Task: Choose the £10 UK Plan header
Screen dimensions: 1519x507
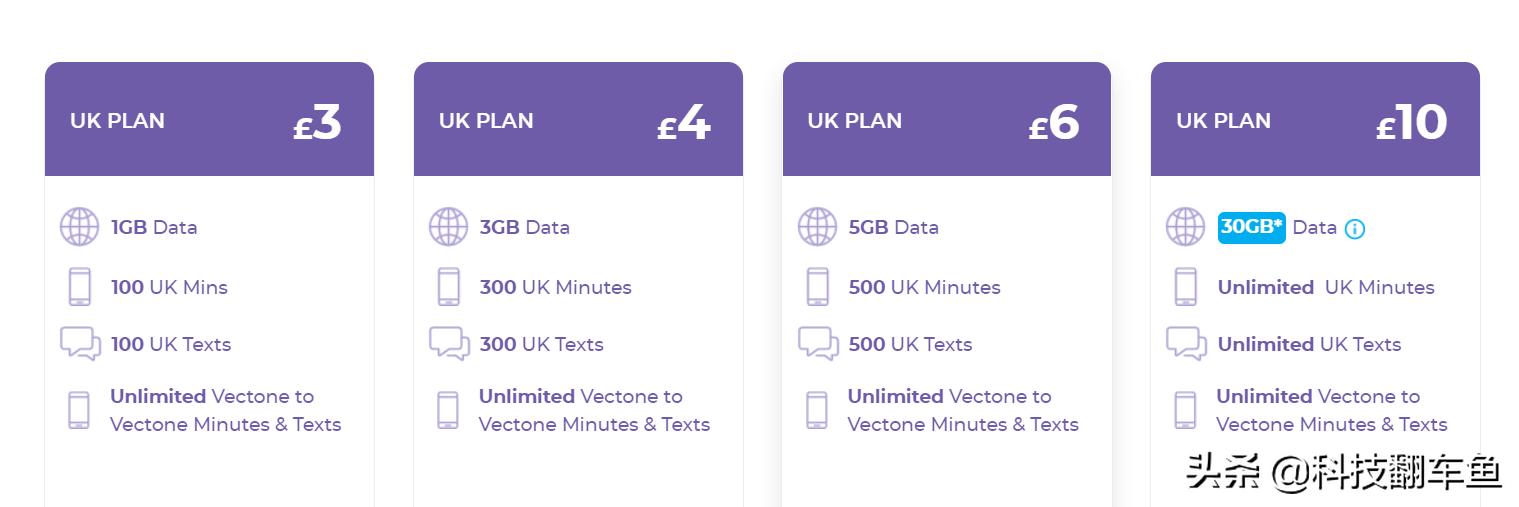Action: [1315, 120]
